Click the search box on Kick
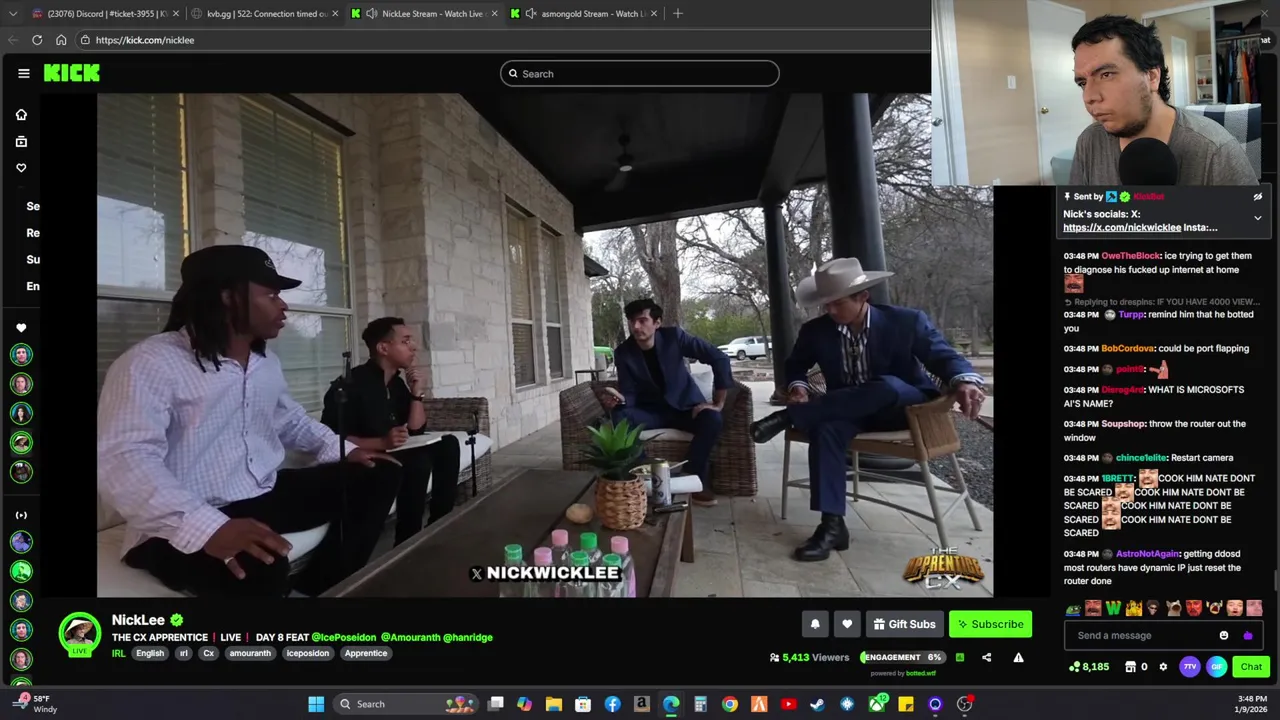Viewport: 1280px width, 720px height. [640, 73]
